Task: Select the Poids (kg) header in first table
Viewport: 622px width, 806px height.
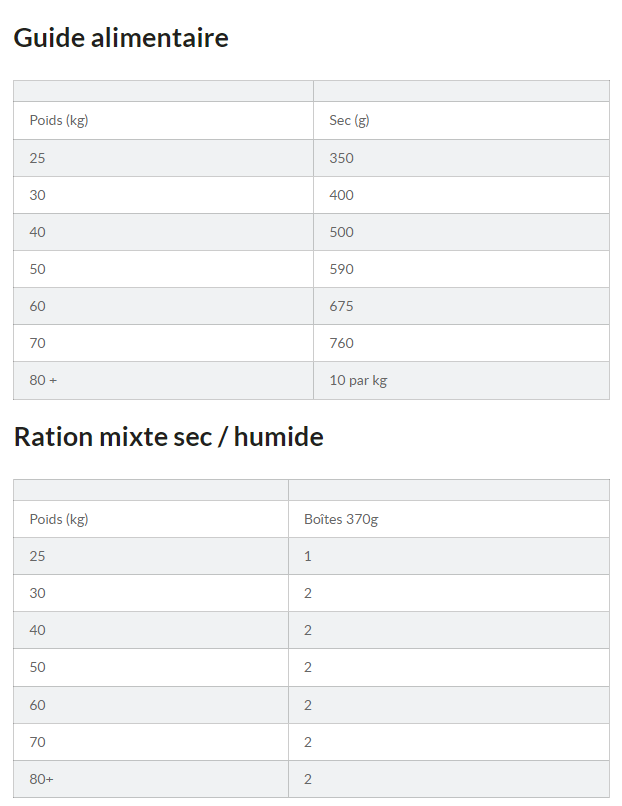Action: (x=59, y=121)
